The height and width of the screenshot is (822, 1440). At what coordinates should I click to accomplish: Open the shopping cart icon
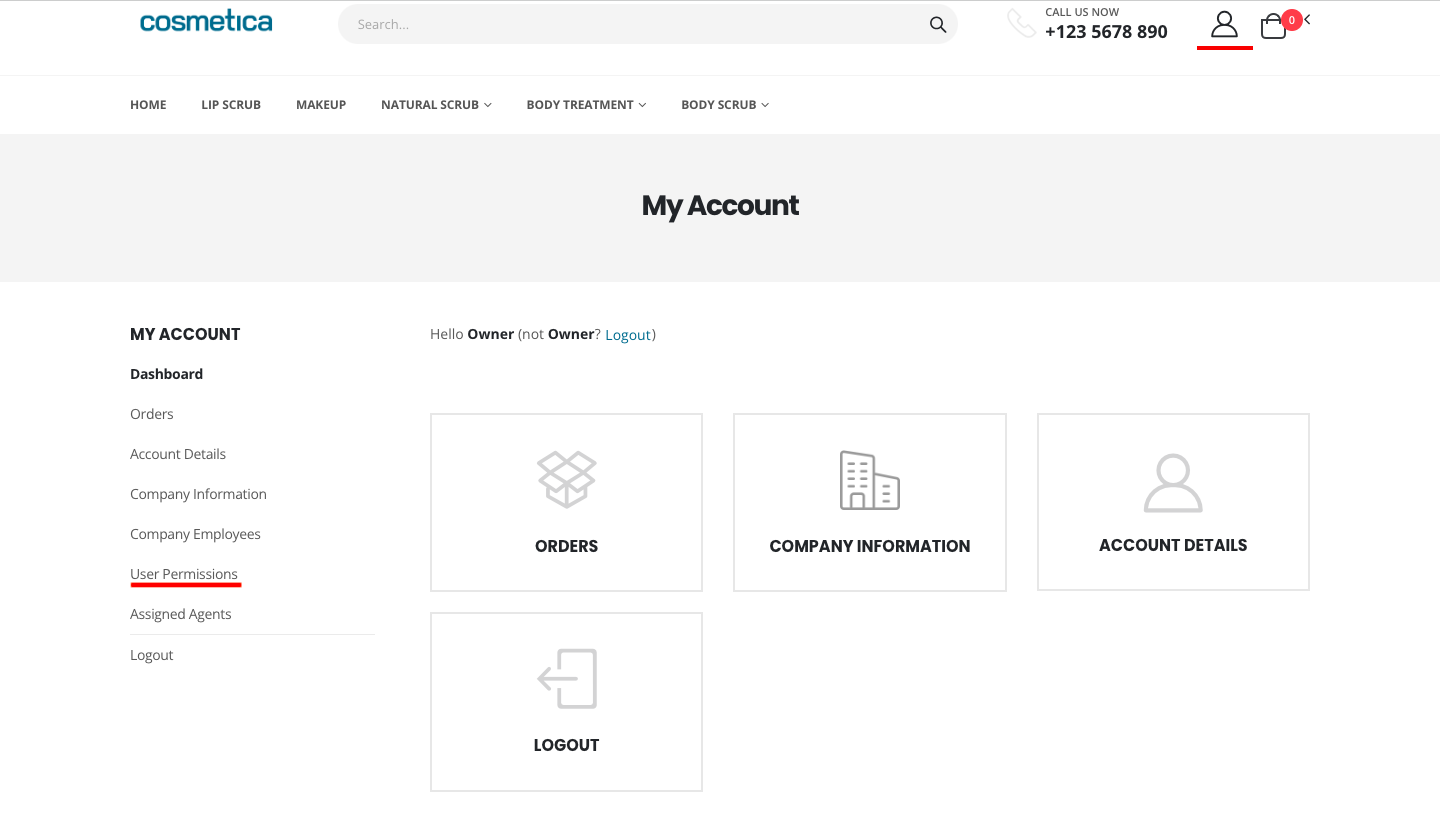pos(1273,26)
